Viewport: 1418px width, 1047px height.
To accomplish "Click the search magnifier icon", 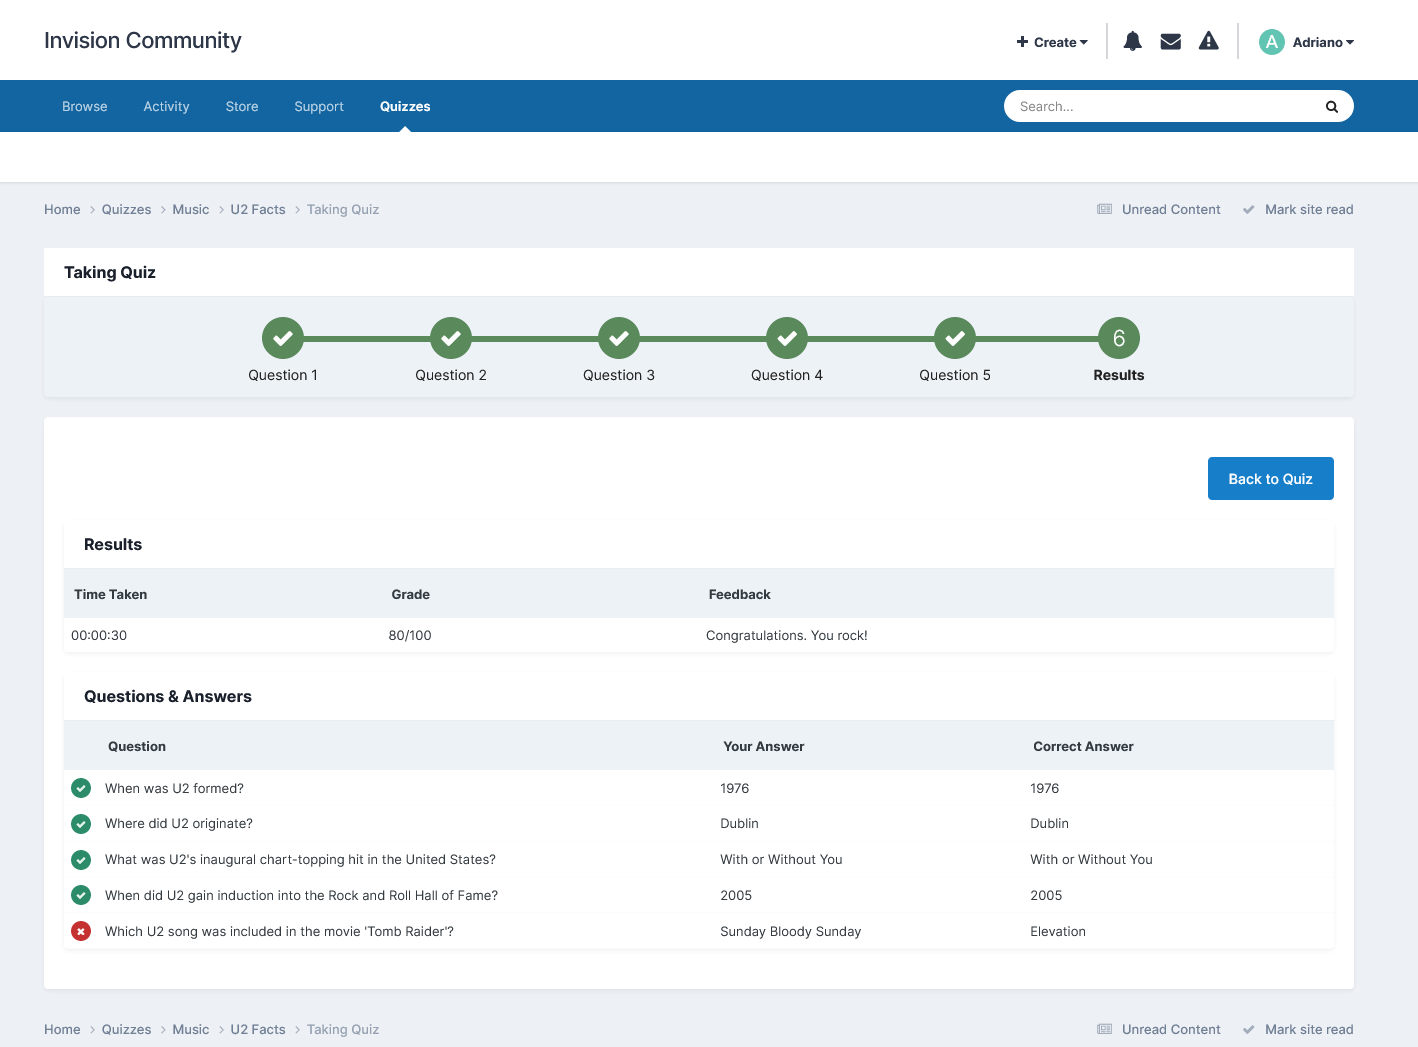I will [1331, 107].
